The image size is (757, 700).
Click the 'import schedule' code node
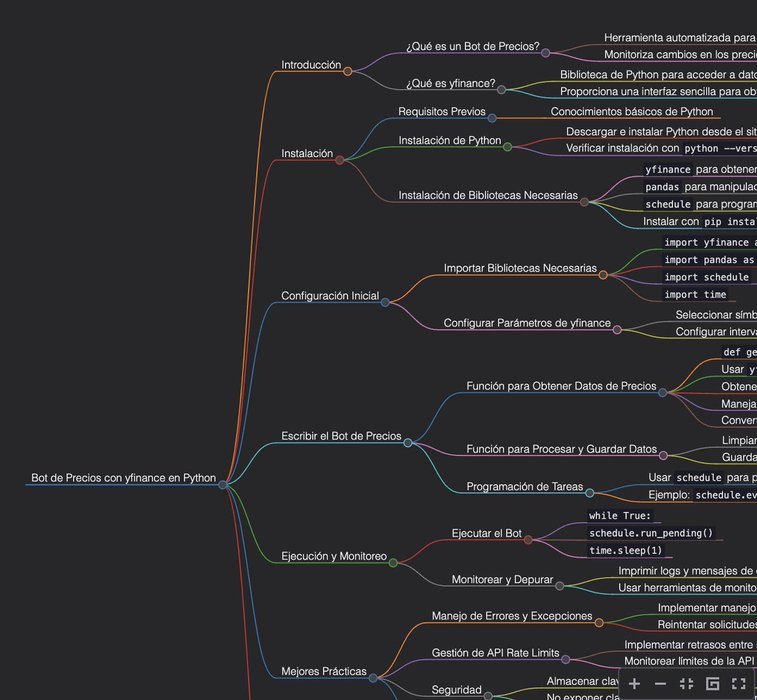707,277
